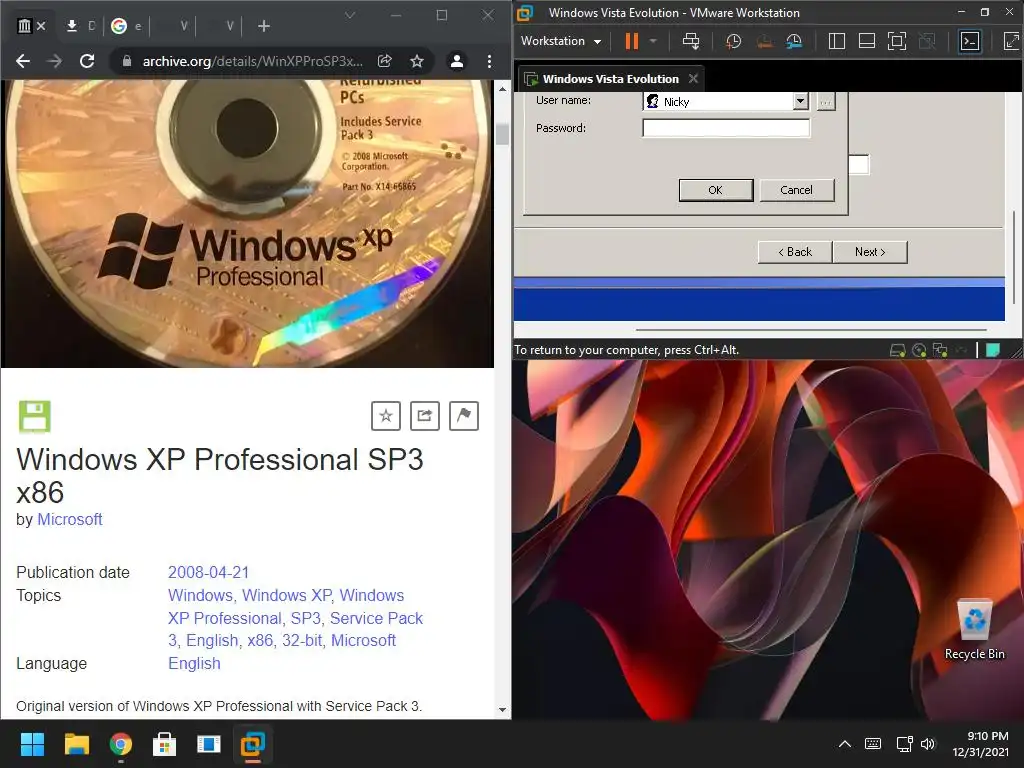Click the browser page vertical scrollbar thumb
Viewport: 1024px width, 768px height.
(x=502, y=134)
